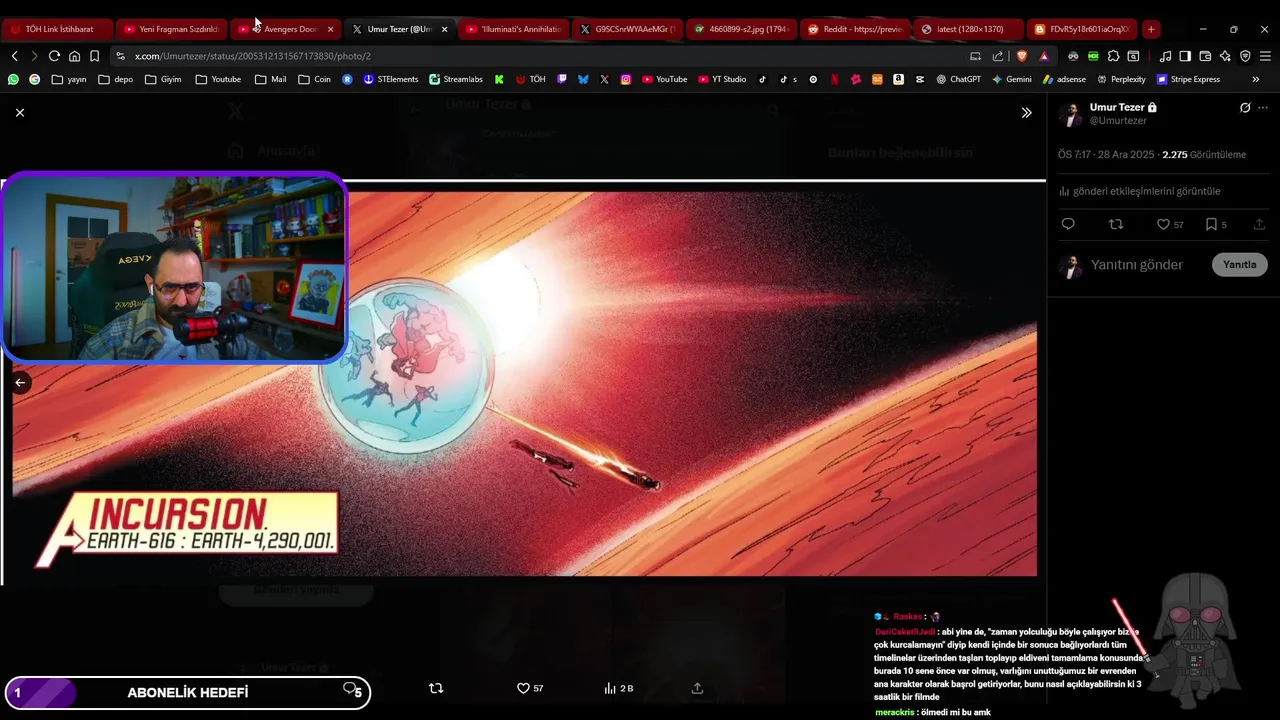The width and height of the screenshot is (1280, 720).
Task: Like the photo using the bottom heart icon
Action: coord(530,688)
